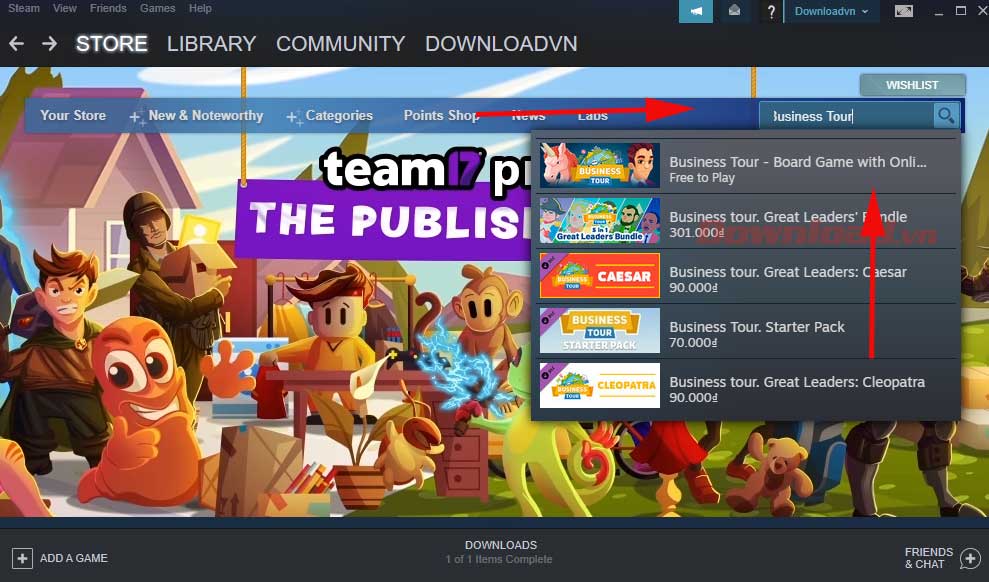
Task: Click the search magnifier button
Action: point(946,115)
